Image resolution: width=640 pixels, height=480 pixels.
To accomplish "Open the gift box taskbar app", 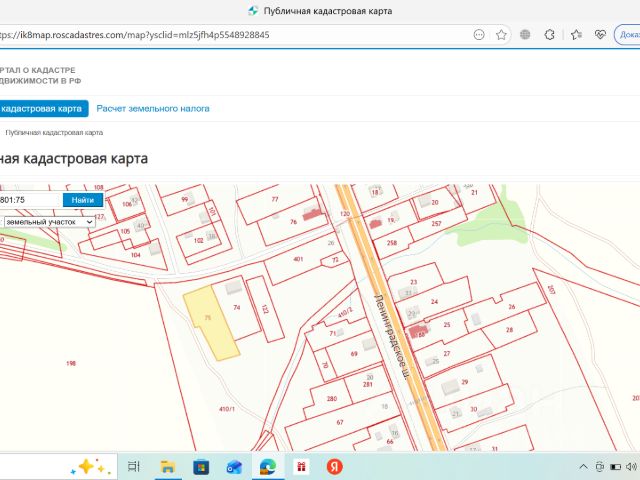I will 301,467.
